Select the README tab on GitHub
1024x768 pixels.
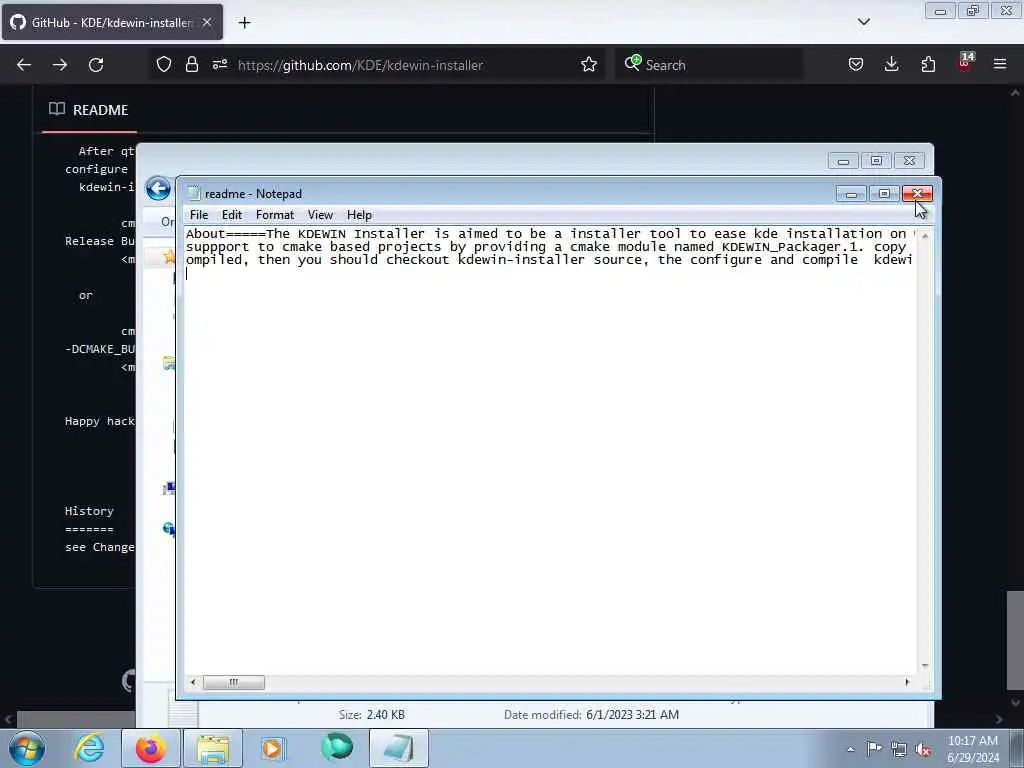point(89,110)
